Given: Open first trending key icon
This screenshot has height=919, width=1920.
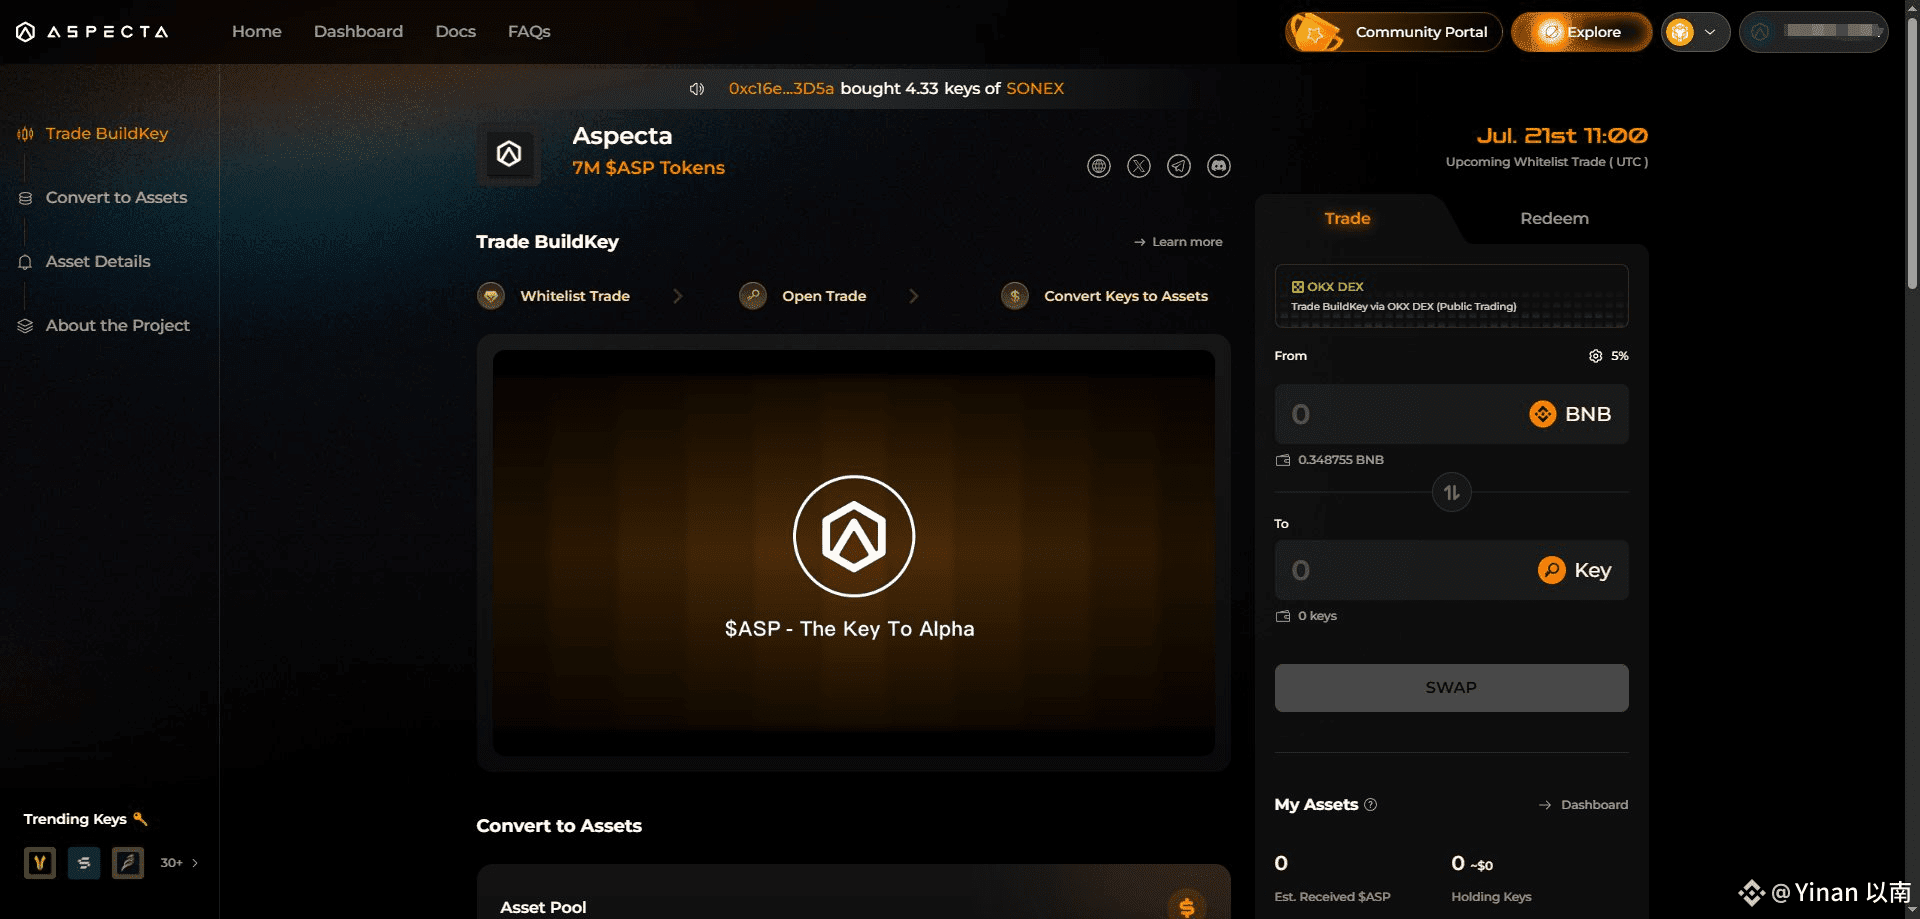Looking at the screenshot, I should [x=40, y=862].
